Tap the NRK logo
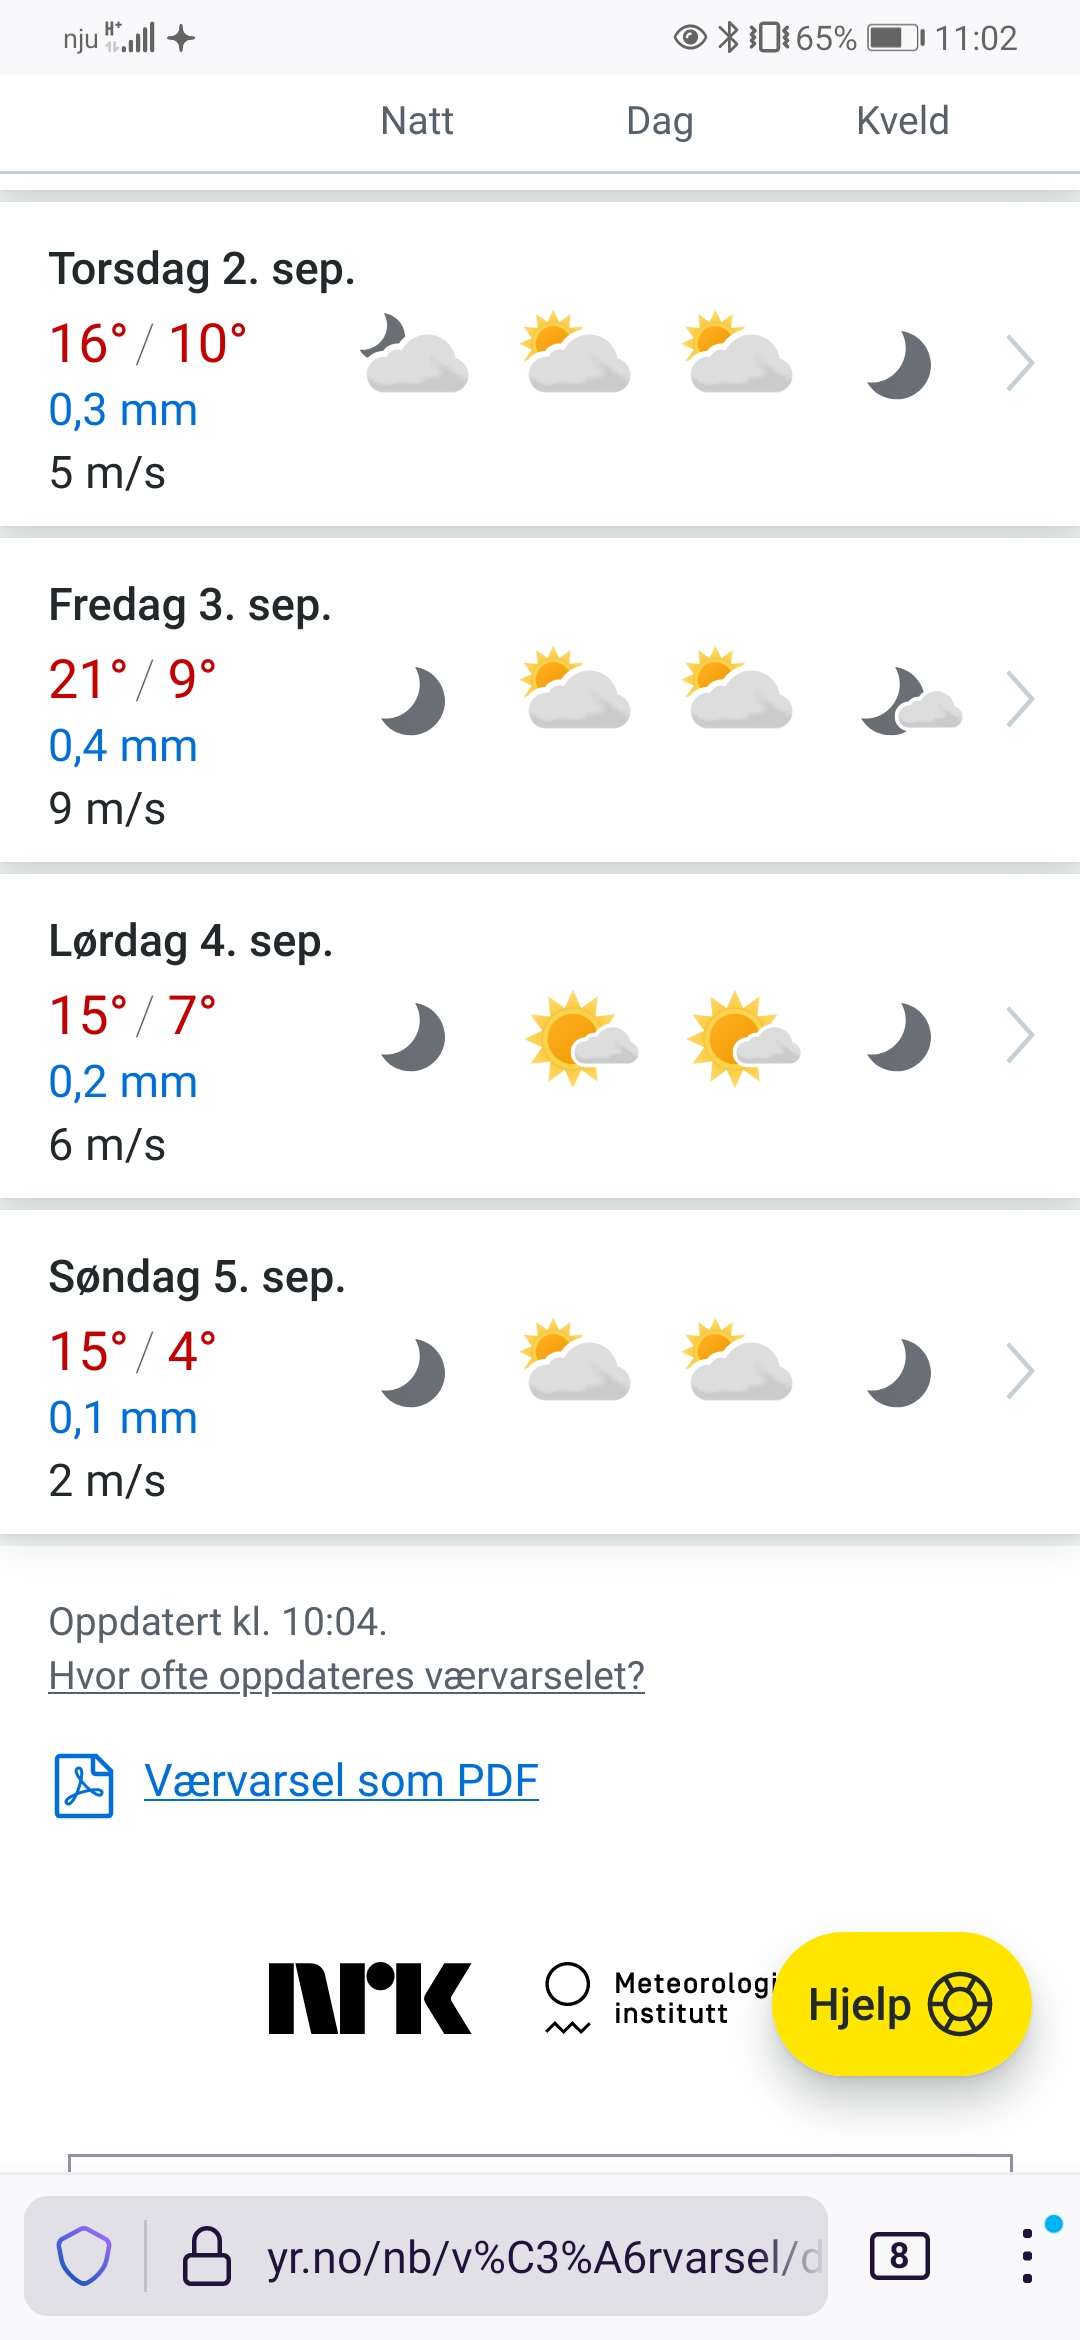 (370, 1998)
